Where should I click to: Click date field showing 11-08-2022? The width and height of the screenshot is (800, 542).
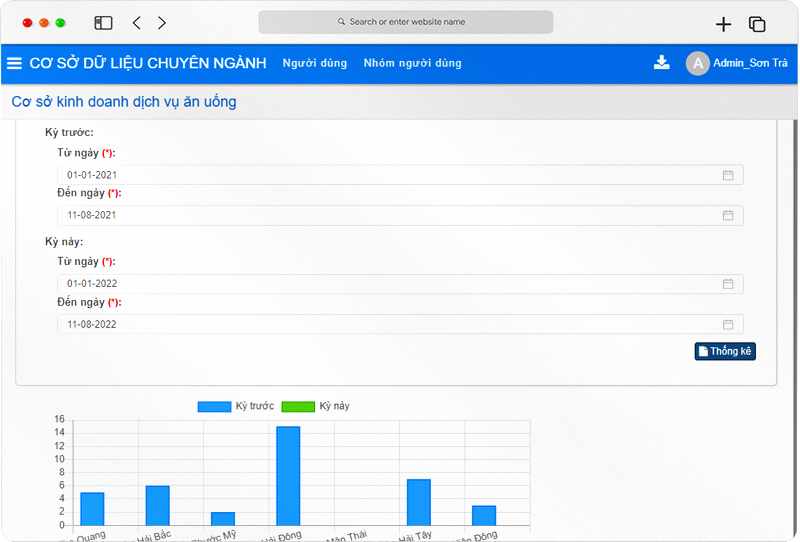[x=400, y=324]
